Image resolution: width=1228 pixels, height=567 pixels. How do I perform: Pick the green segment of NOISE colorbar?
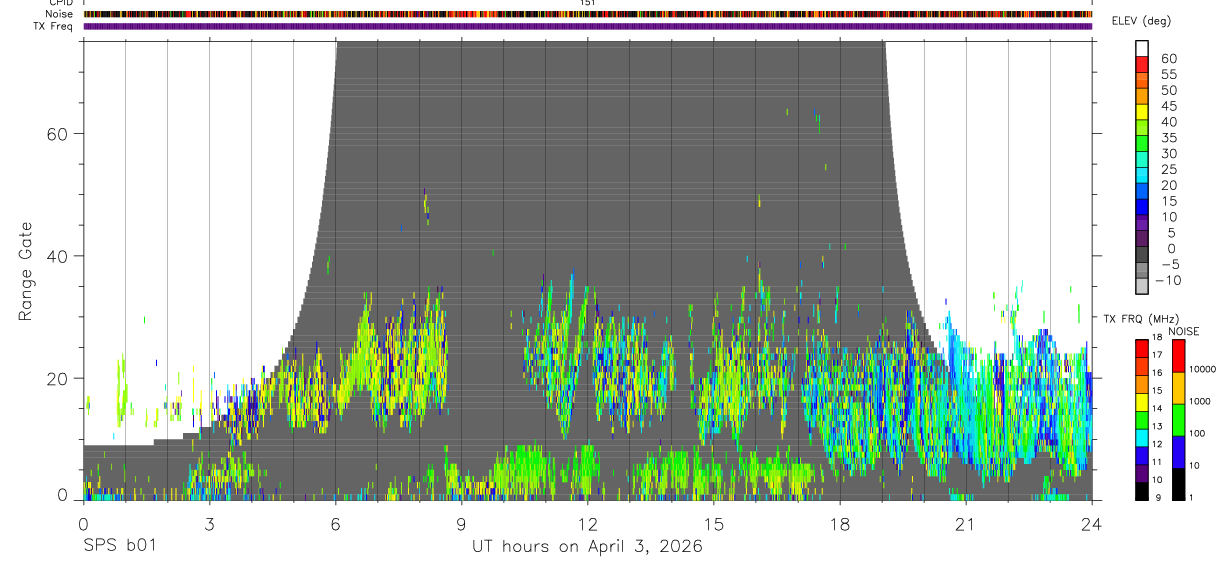click(x=1177, y=419)
